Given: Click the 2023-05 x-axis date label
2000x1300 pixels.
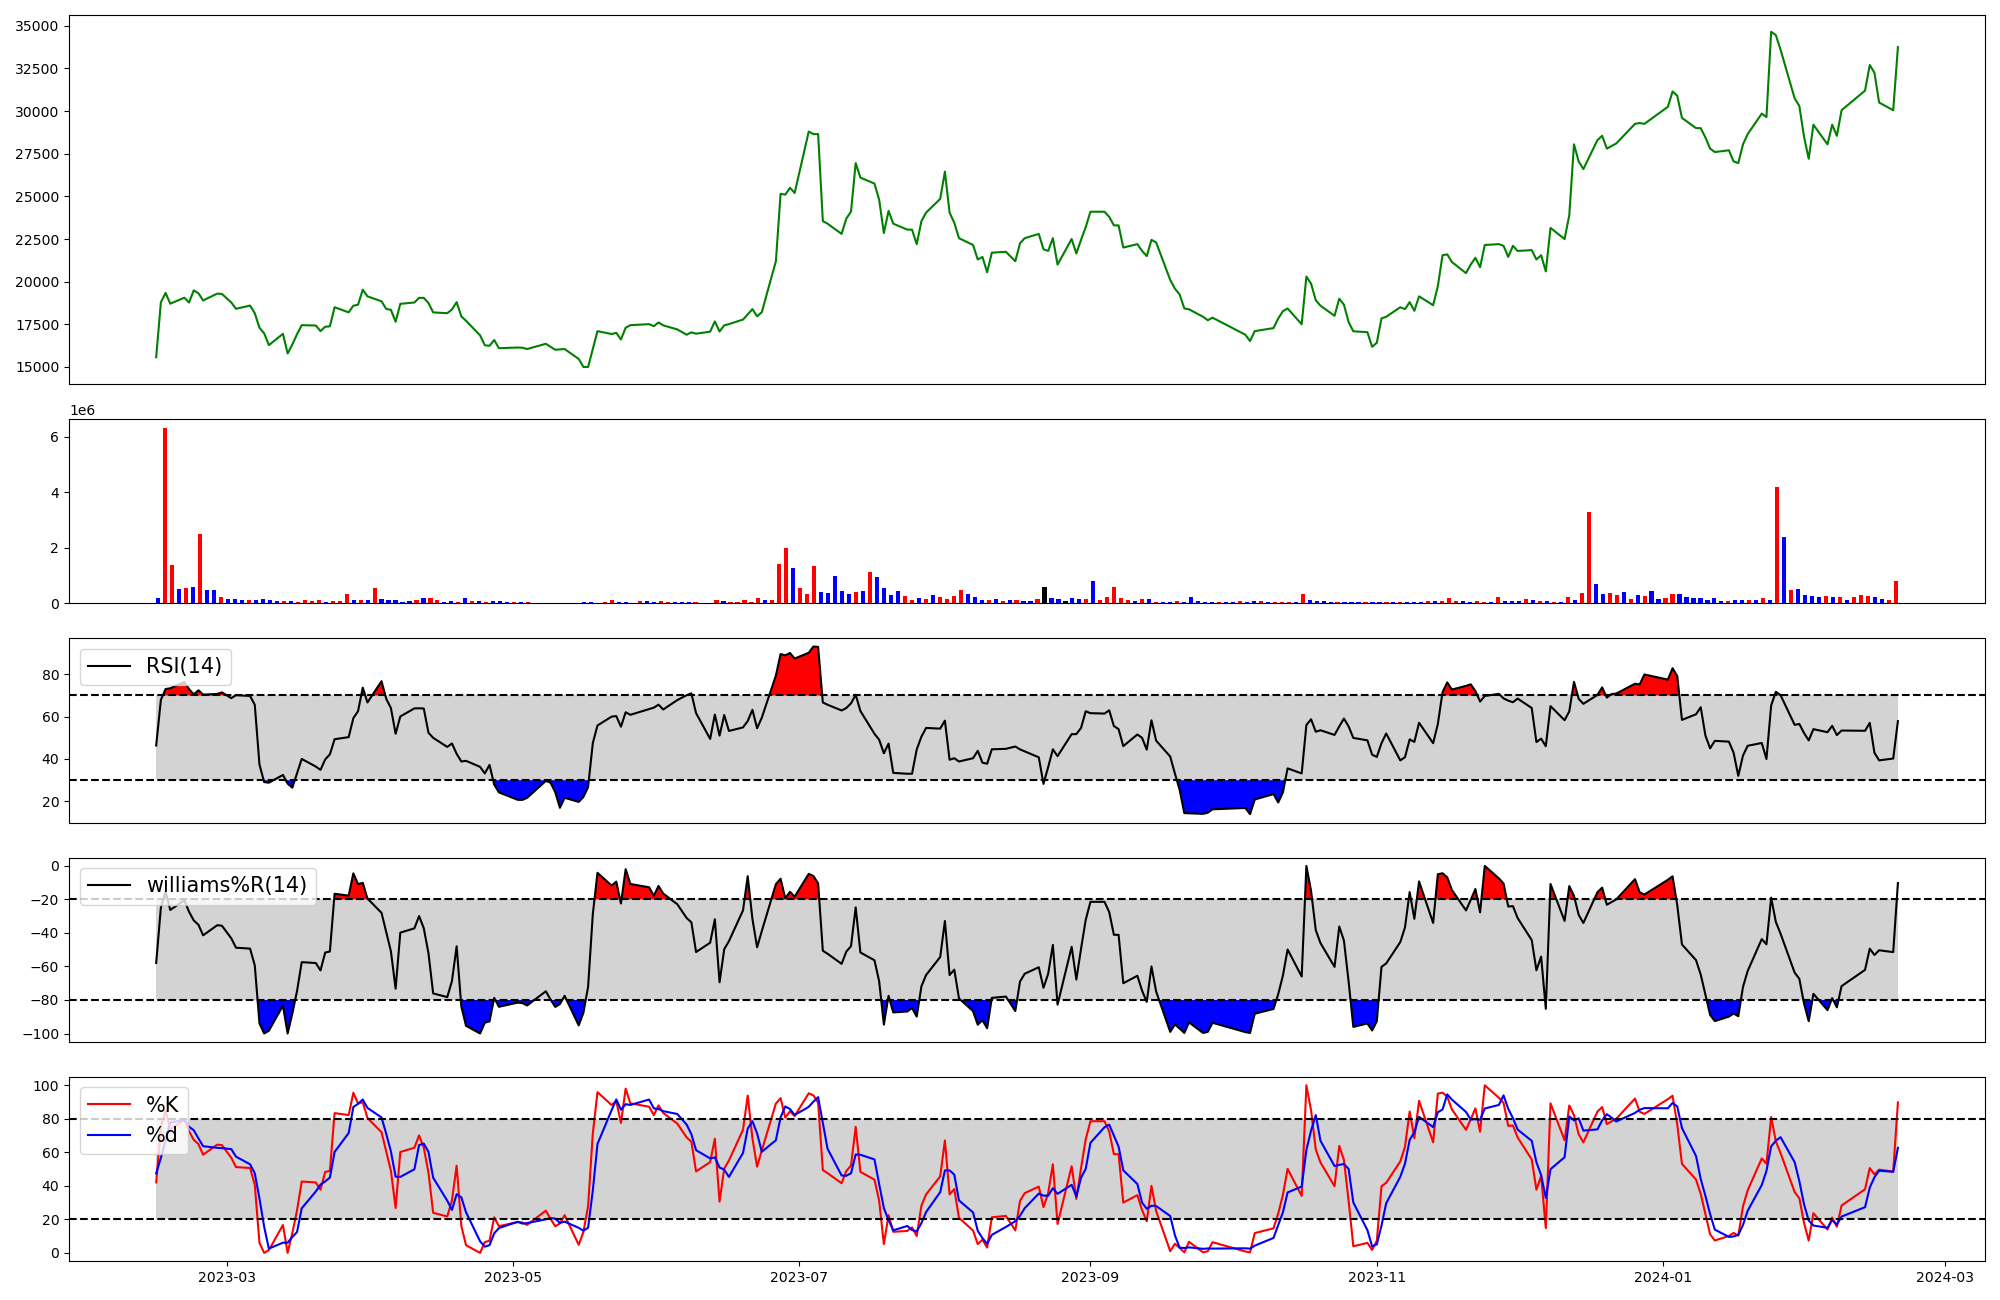Looking at the screenshot, I should (x=513, y=1277).
